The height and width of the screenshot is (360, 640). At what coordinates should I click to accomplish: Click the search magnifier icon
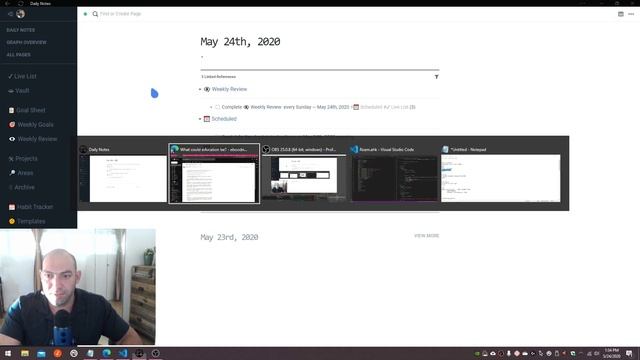click(x=95, y=14)
